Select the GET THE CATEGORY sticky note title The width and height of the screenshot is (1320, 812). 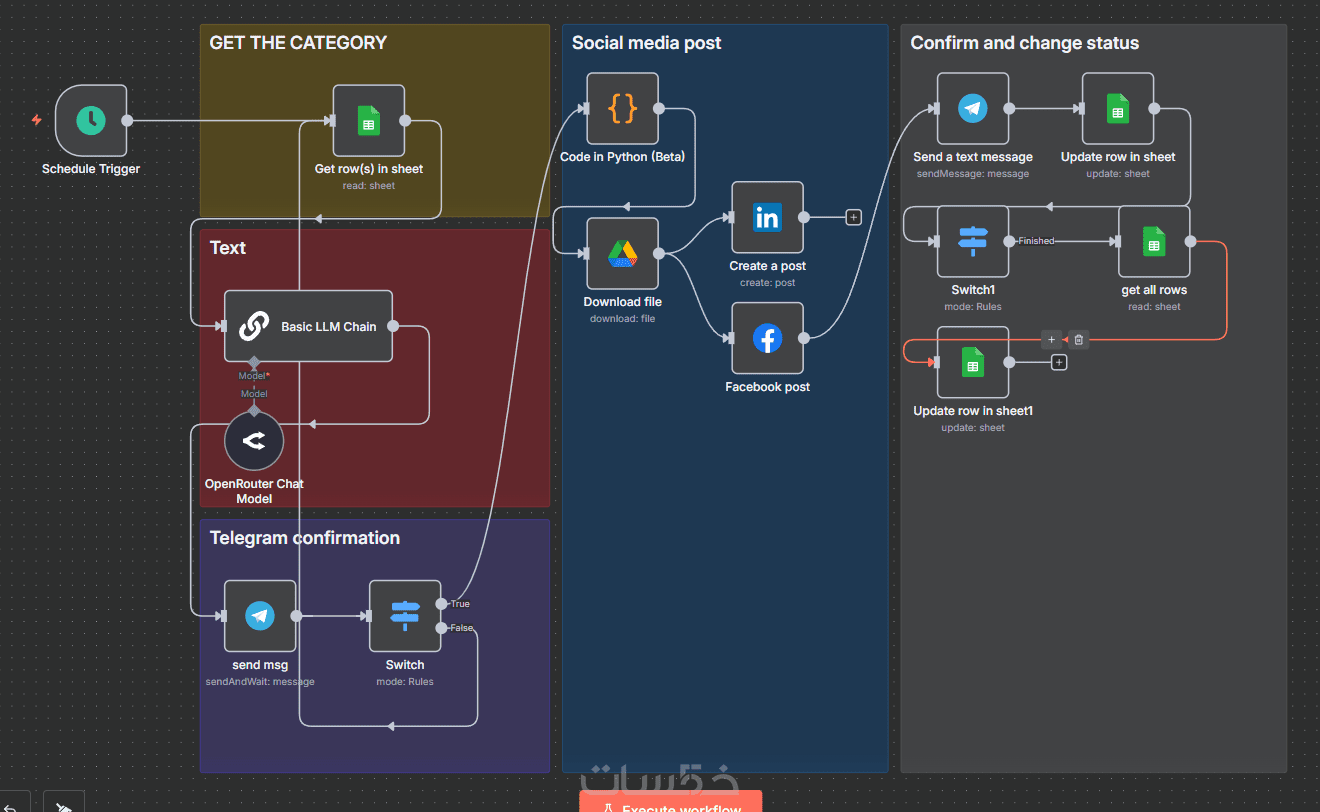click(298, 43)
